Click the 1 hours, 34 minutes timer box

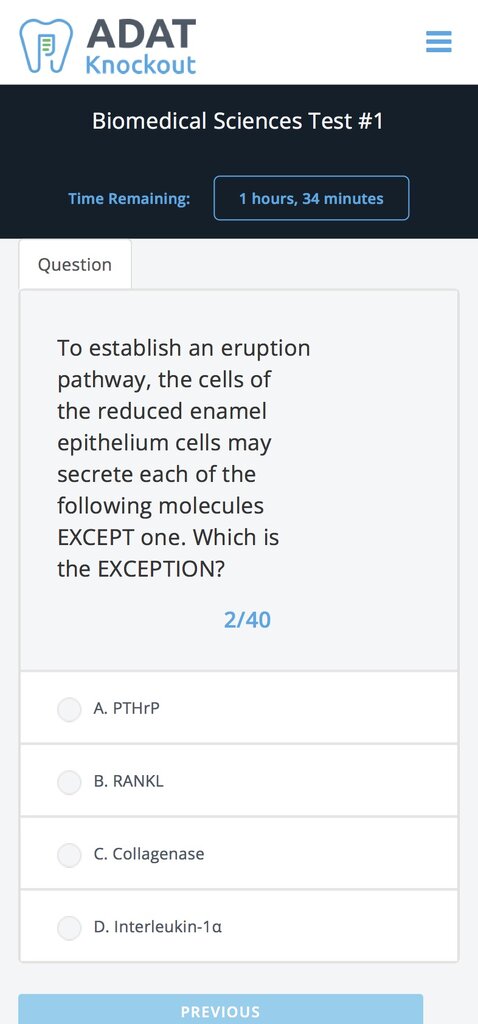point(311,198)
